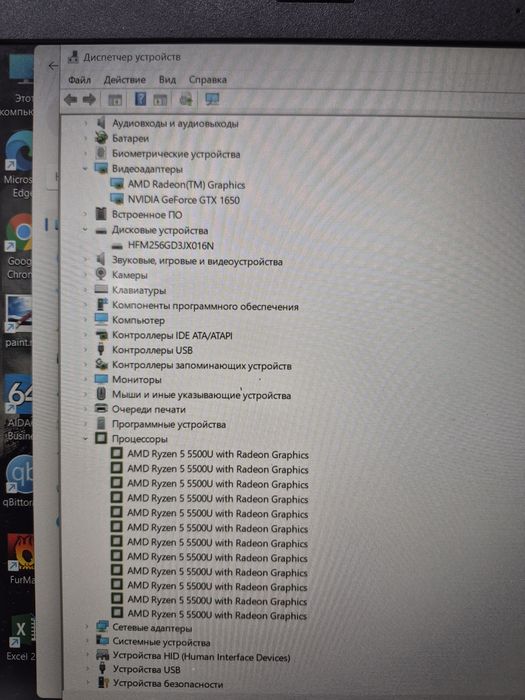This screenshot has height=700, width=525.
Task: Select the first AMD Ryzen 5 5500U entry
Action: (218, 454)
